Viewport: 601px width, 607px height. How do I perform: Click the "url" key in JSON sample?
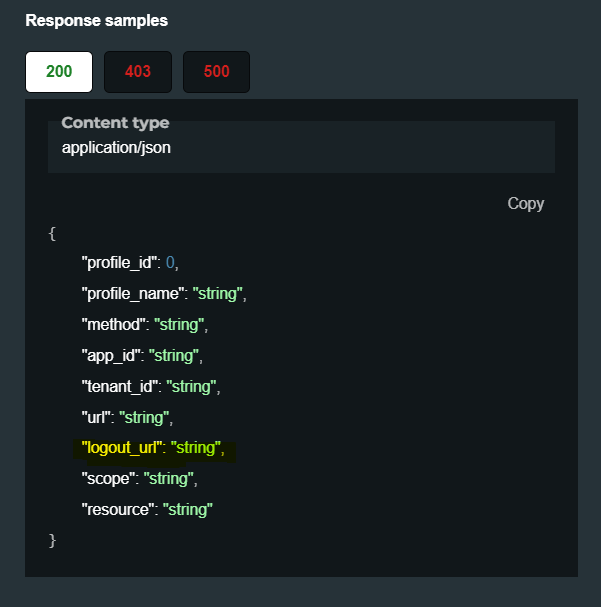pos(97,417)
